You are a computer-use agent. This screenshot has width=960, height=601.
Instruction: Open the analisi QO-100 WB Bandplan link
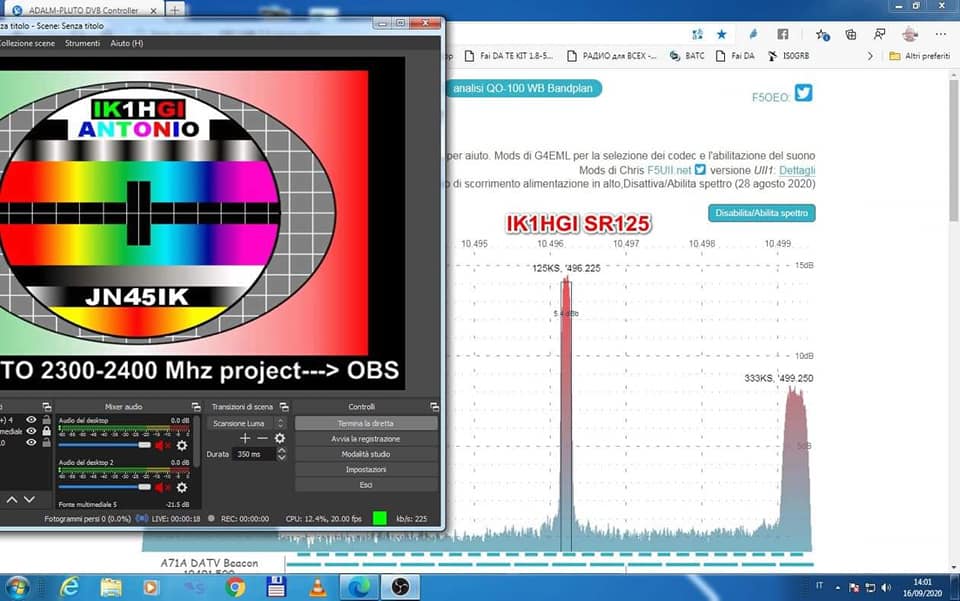pyautogui.click(x=523, y=88)
